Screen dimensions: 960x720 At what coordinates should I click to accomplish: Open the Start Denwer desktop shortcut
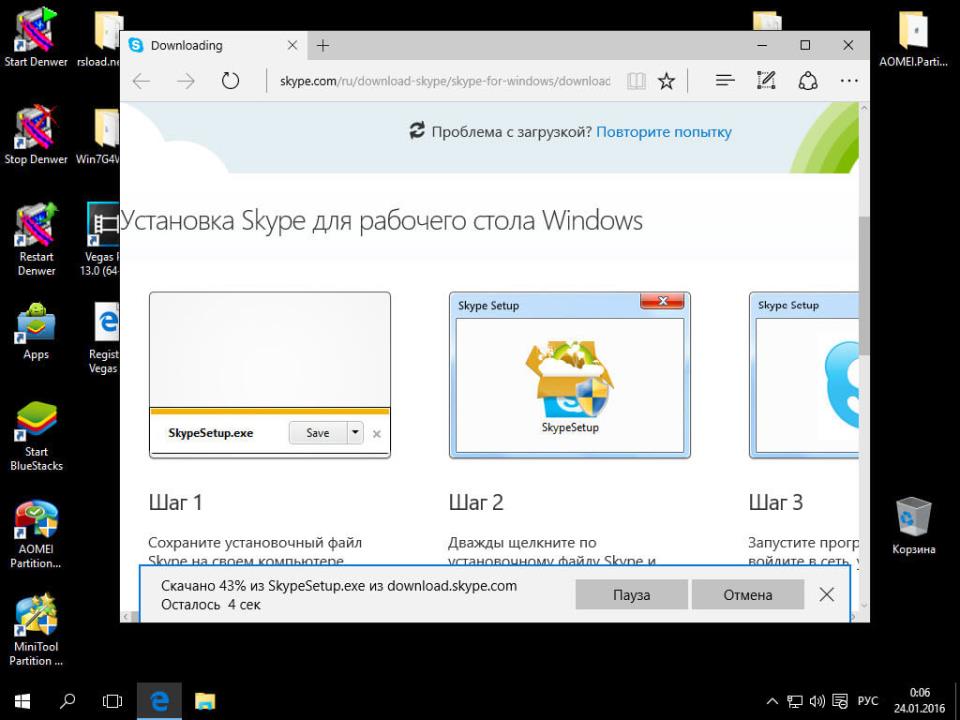click(x=36, y=37)
